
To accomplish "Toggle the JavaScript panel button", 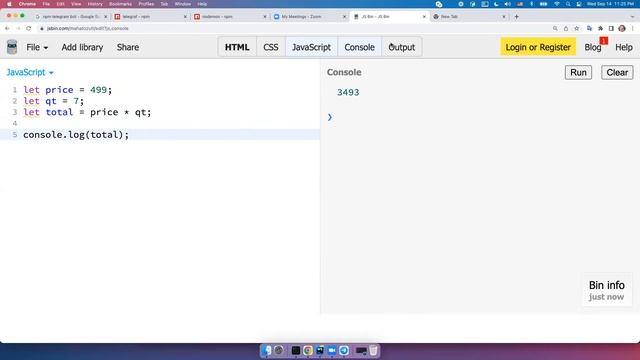I will pyautogui.click(x=311, y=47).
